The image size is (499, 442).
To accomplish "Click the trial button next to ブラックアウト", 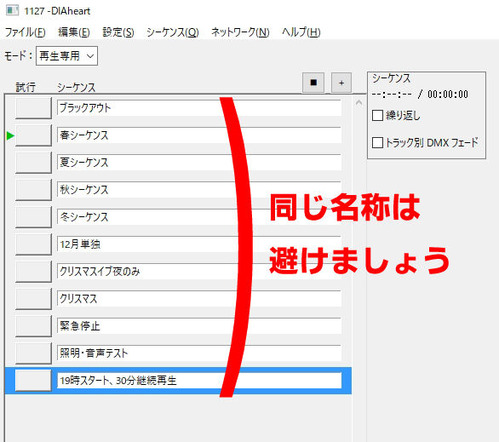I will tap(33, 108).
